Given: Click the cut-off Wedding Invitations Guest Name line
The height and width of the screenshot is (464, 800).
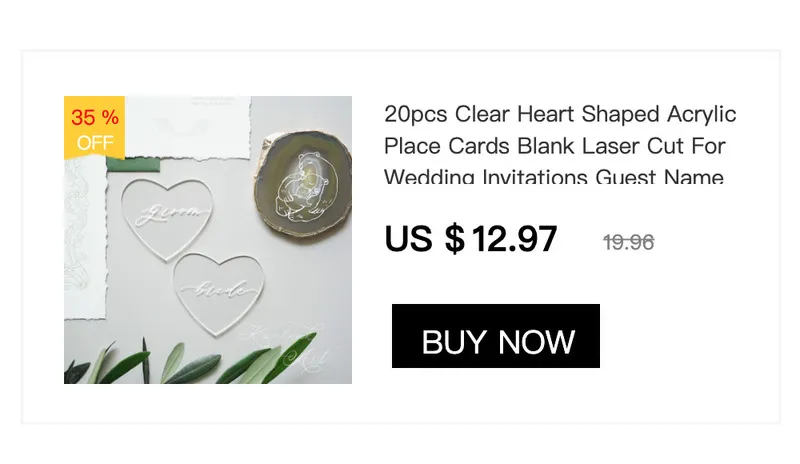Looking at the screenshot, I should [554, 177].
